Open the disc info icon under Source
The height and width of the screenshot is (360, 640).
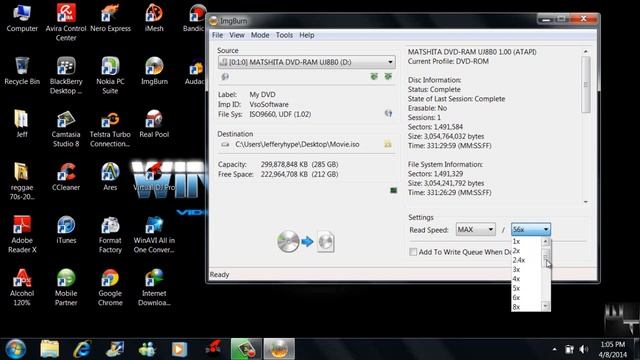tap(224, 77)
